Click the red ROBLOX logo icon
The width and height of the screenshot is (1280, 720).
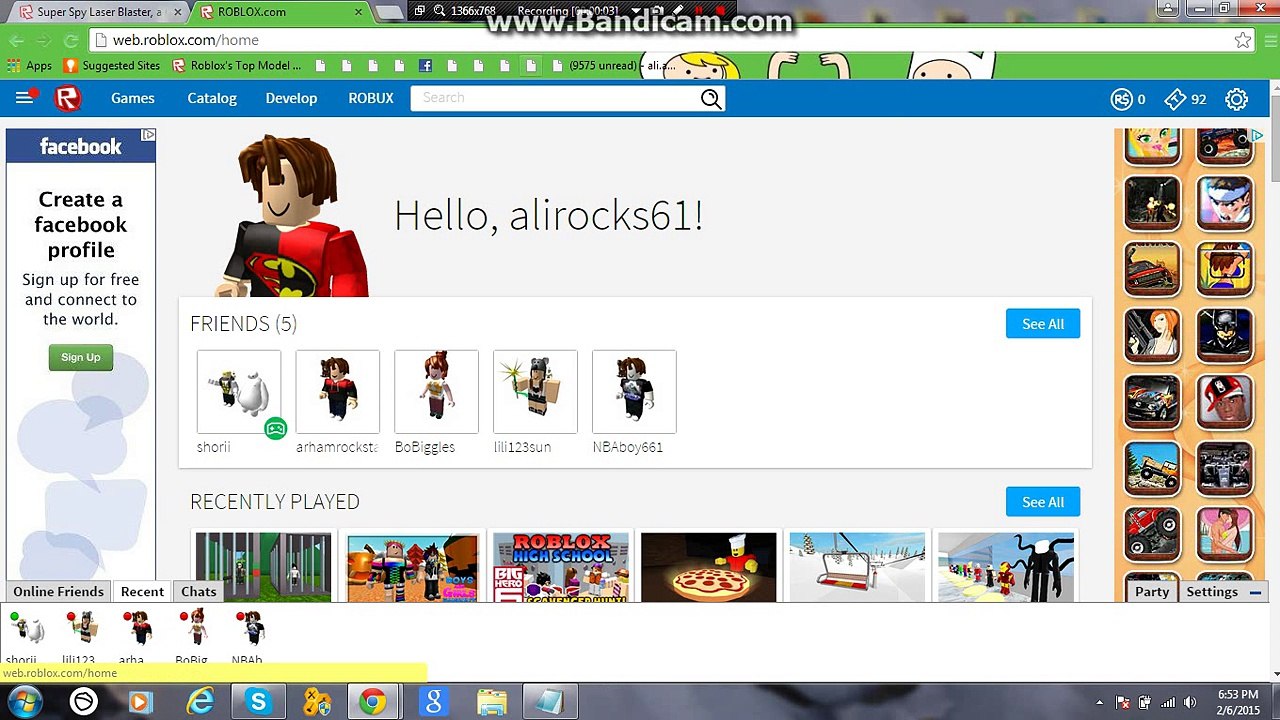(x=67, y=98)
